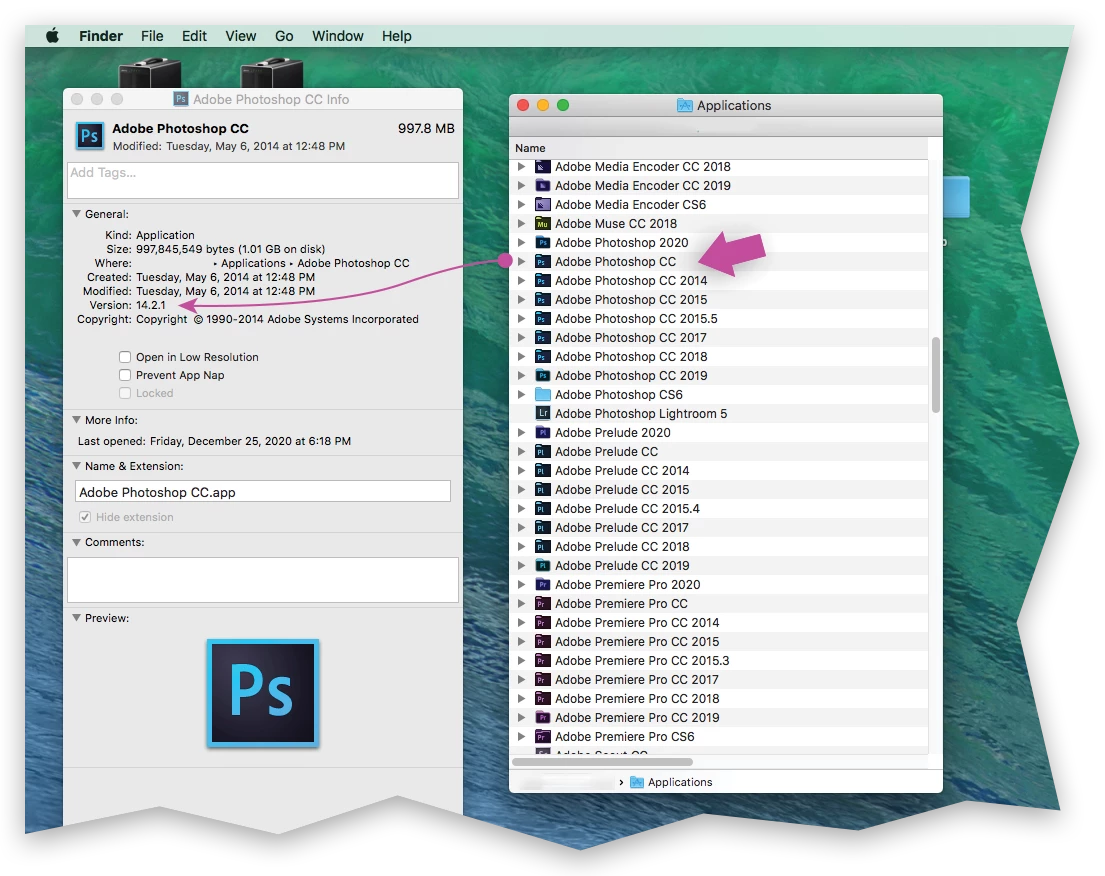The height and width of the screenshot is (876, 1105).
Task: Open the Finder menu
Action: [x=101, y=36]
